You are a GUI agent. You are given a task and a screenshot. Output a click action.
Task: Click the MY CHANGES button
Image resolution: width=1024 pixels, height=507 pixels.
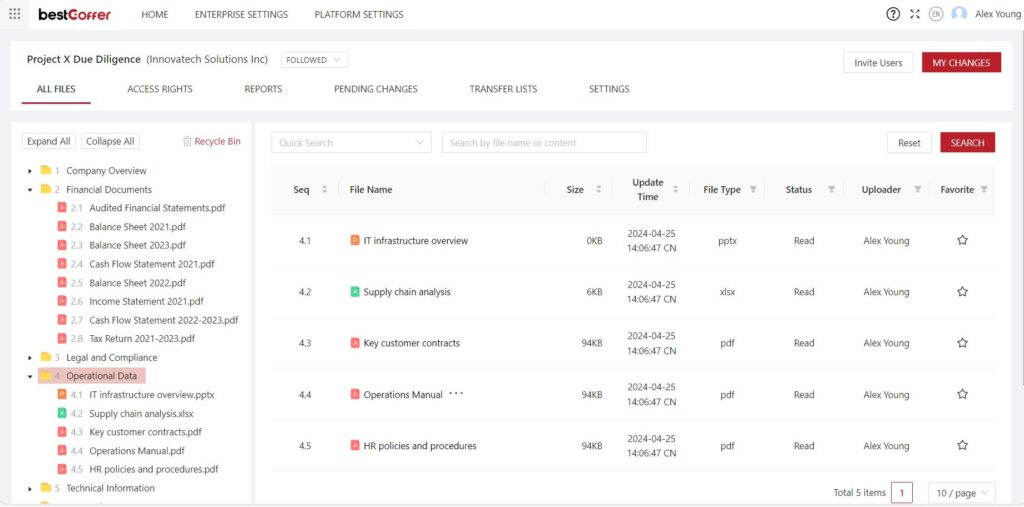(x=961, y=63)
